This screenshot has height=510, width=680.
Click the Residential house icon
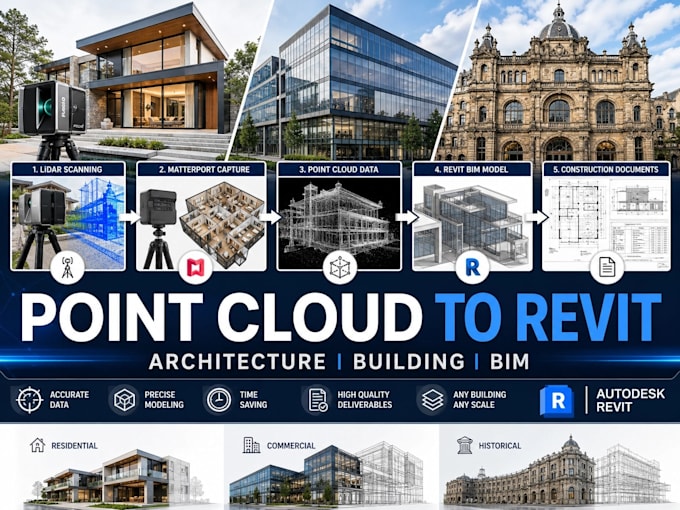pos(37,445)
